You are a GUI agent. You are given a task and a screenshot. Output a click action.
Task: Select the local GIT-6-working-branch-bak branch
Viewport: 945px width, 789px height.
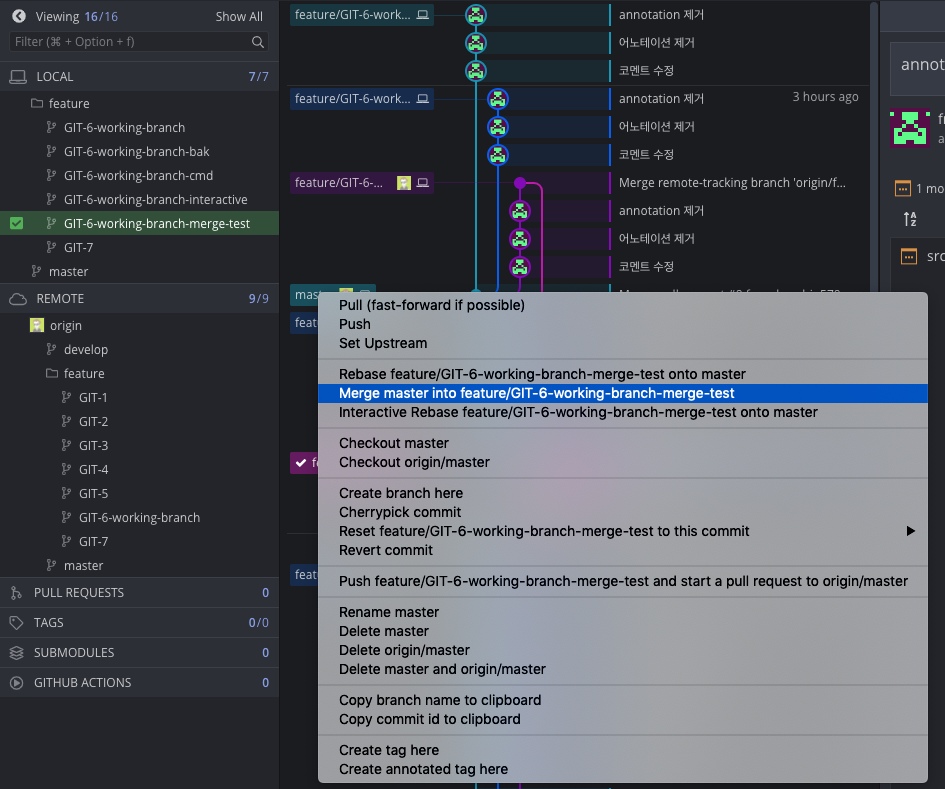click(136, 152)
